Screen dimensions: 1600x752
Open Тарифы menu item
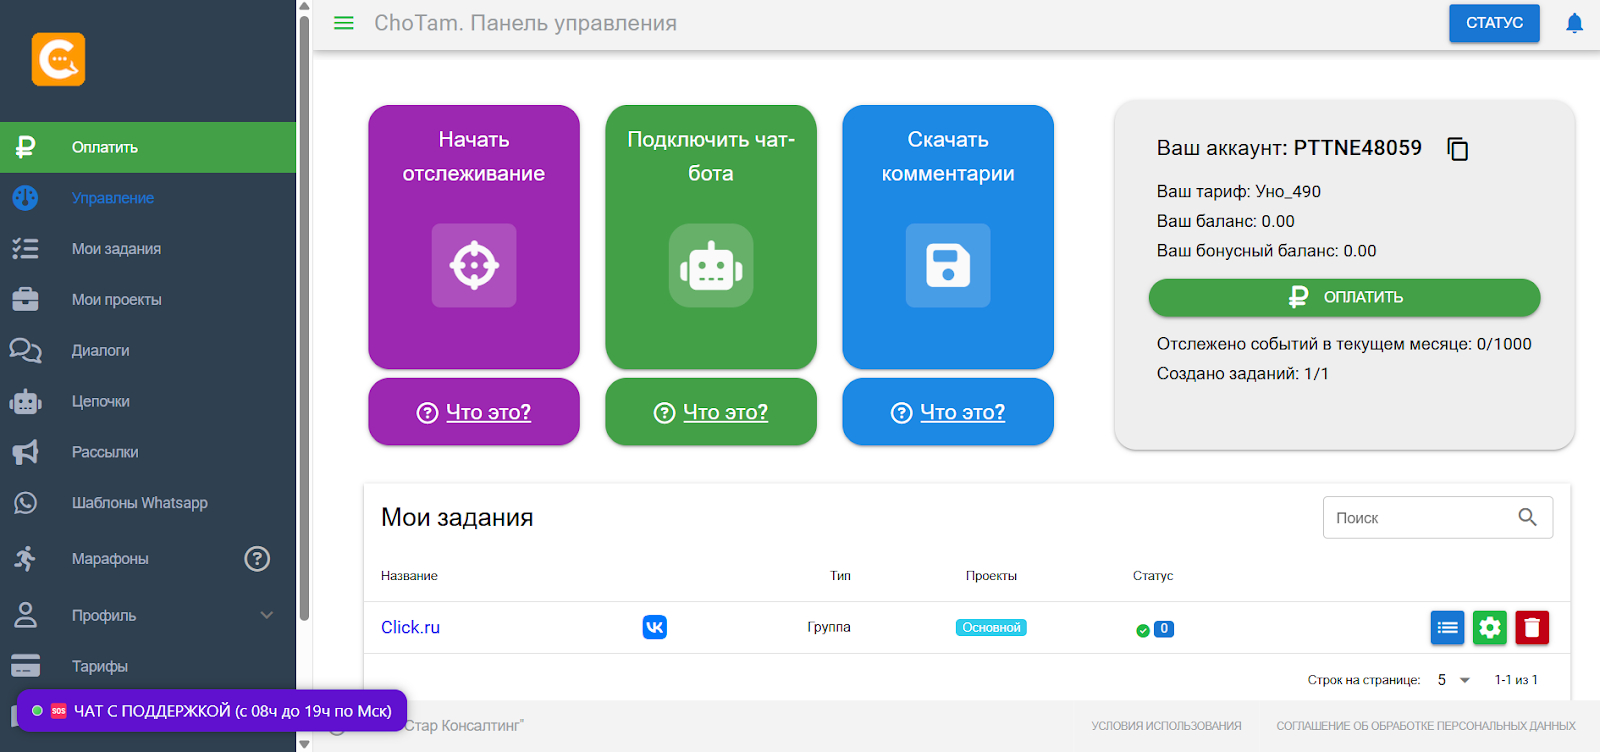coord(148,666)
